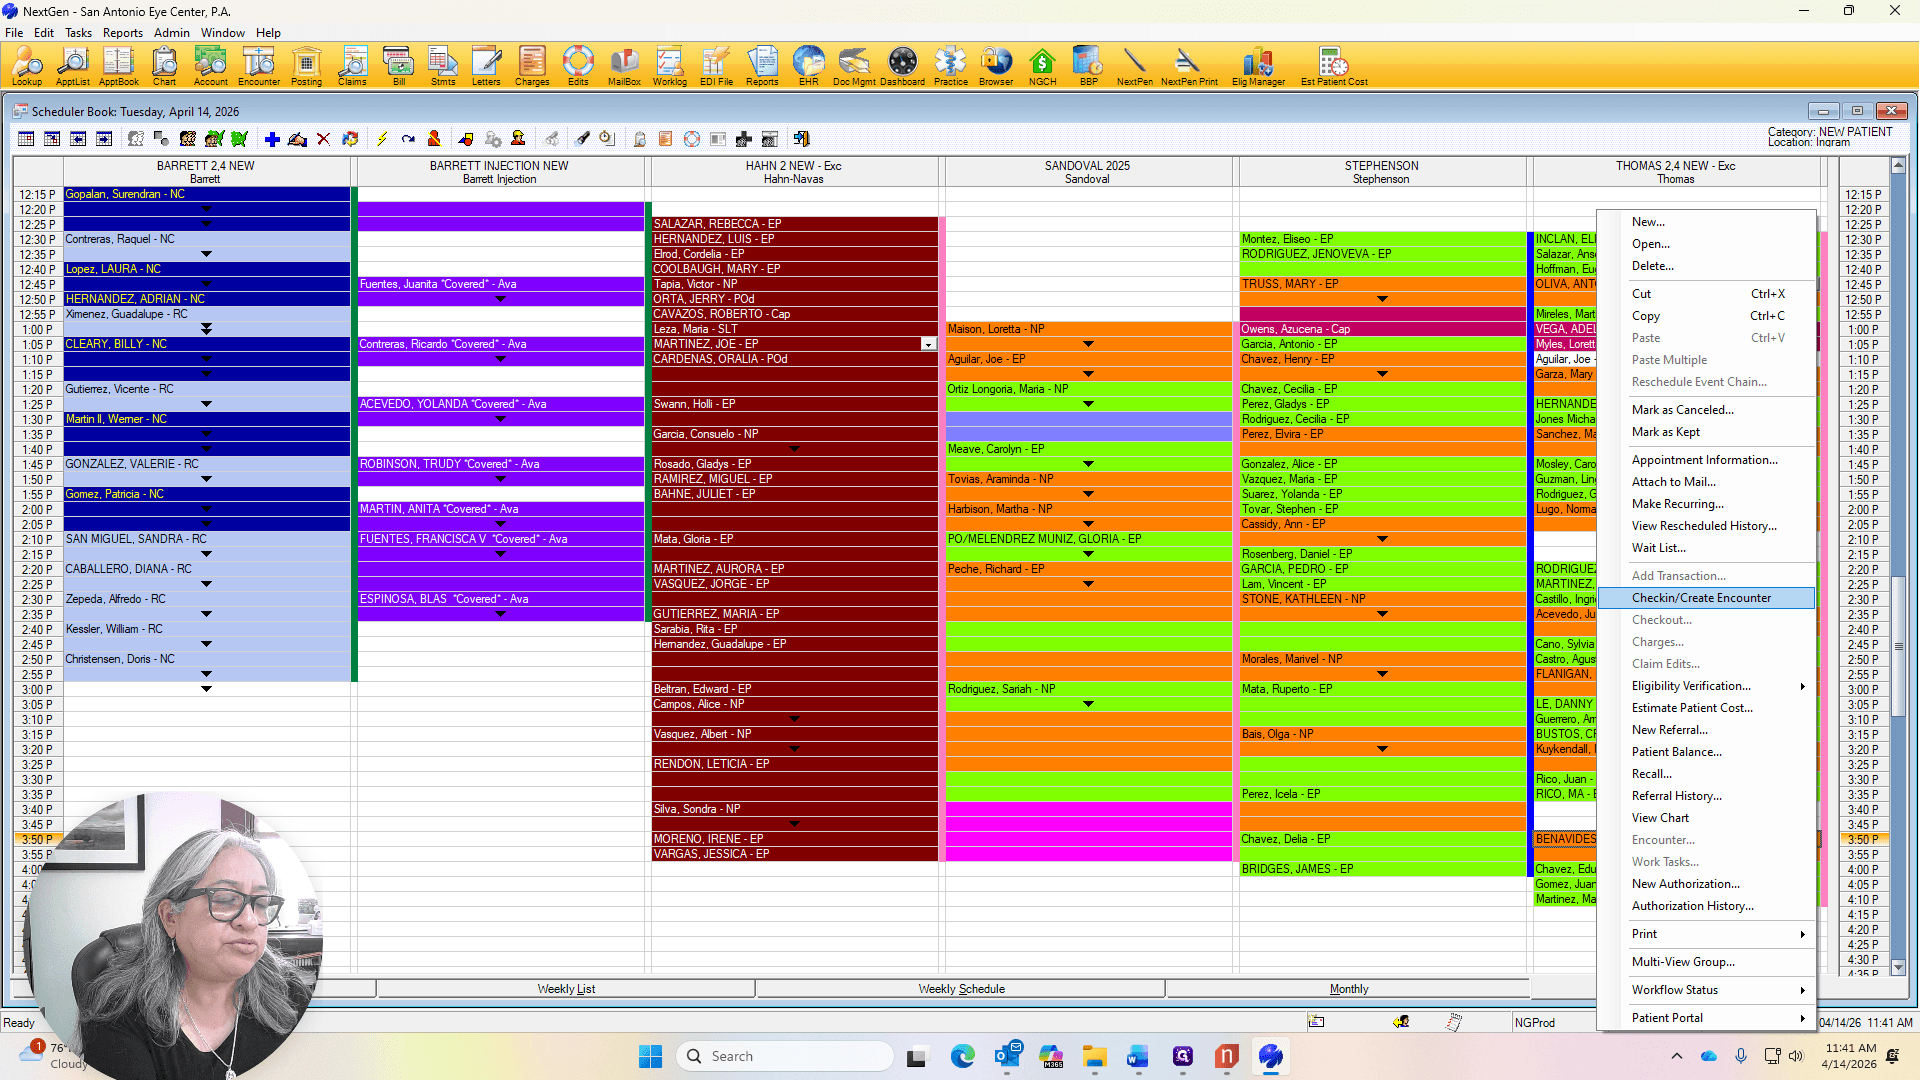
Task: Expand the Workflow Status submenu
Action: [1803, 990]
